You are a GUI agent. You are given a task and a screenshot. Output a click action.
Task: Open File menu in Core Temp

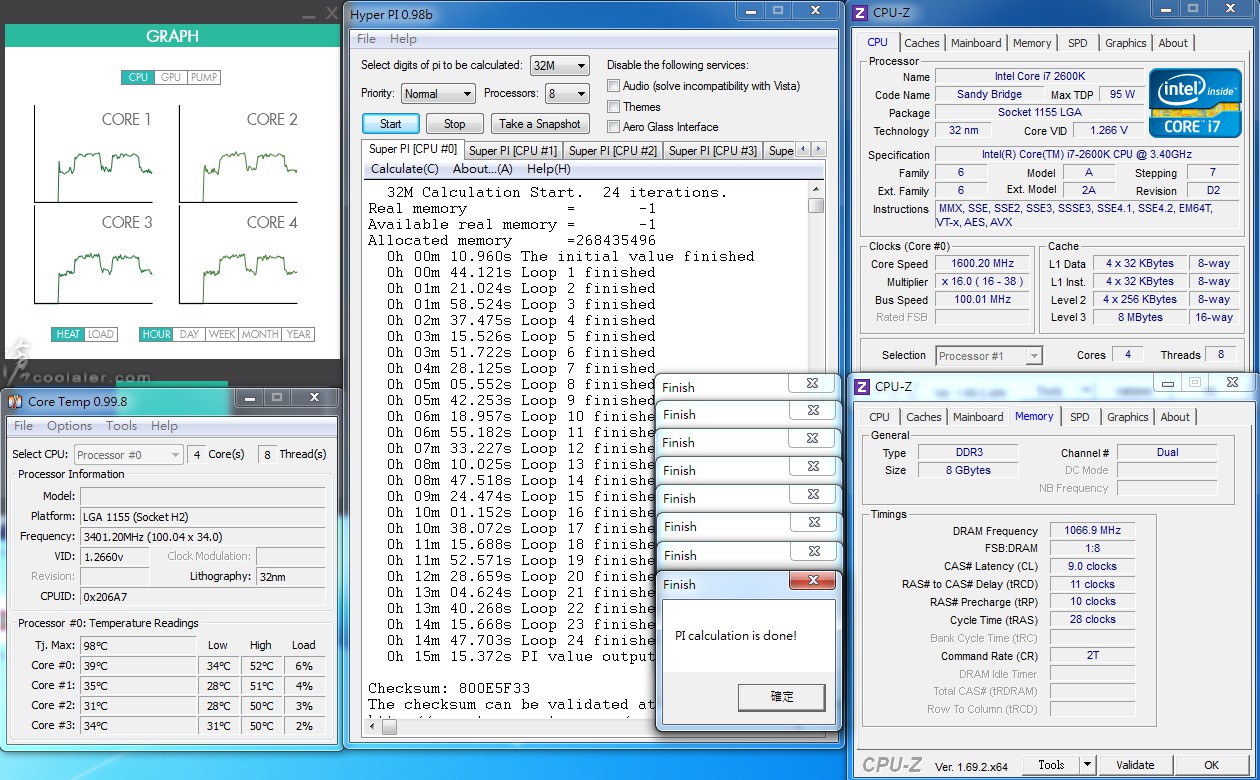23,426
